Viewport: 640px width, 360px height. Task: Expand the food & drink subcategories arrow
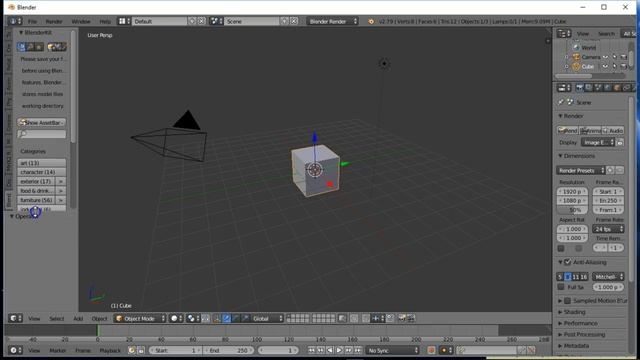click(x=60, y=191)
